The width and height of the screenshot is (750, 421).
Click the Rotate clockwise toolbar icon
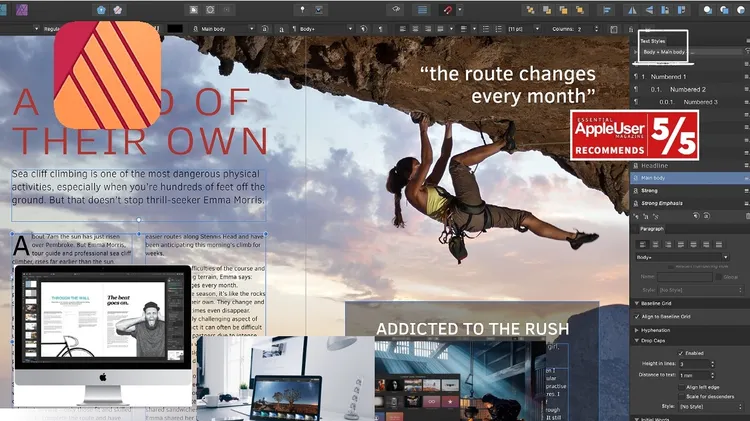[682, 10]
